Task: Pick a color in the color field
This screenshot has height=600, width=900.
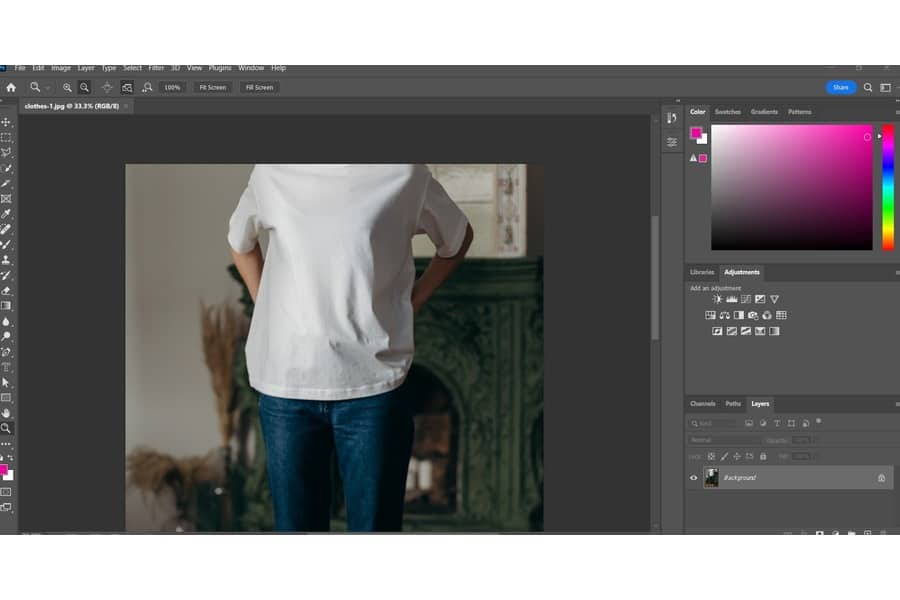Action: (x=792, y=187)
